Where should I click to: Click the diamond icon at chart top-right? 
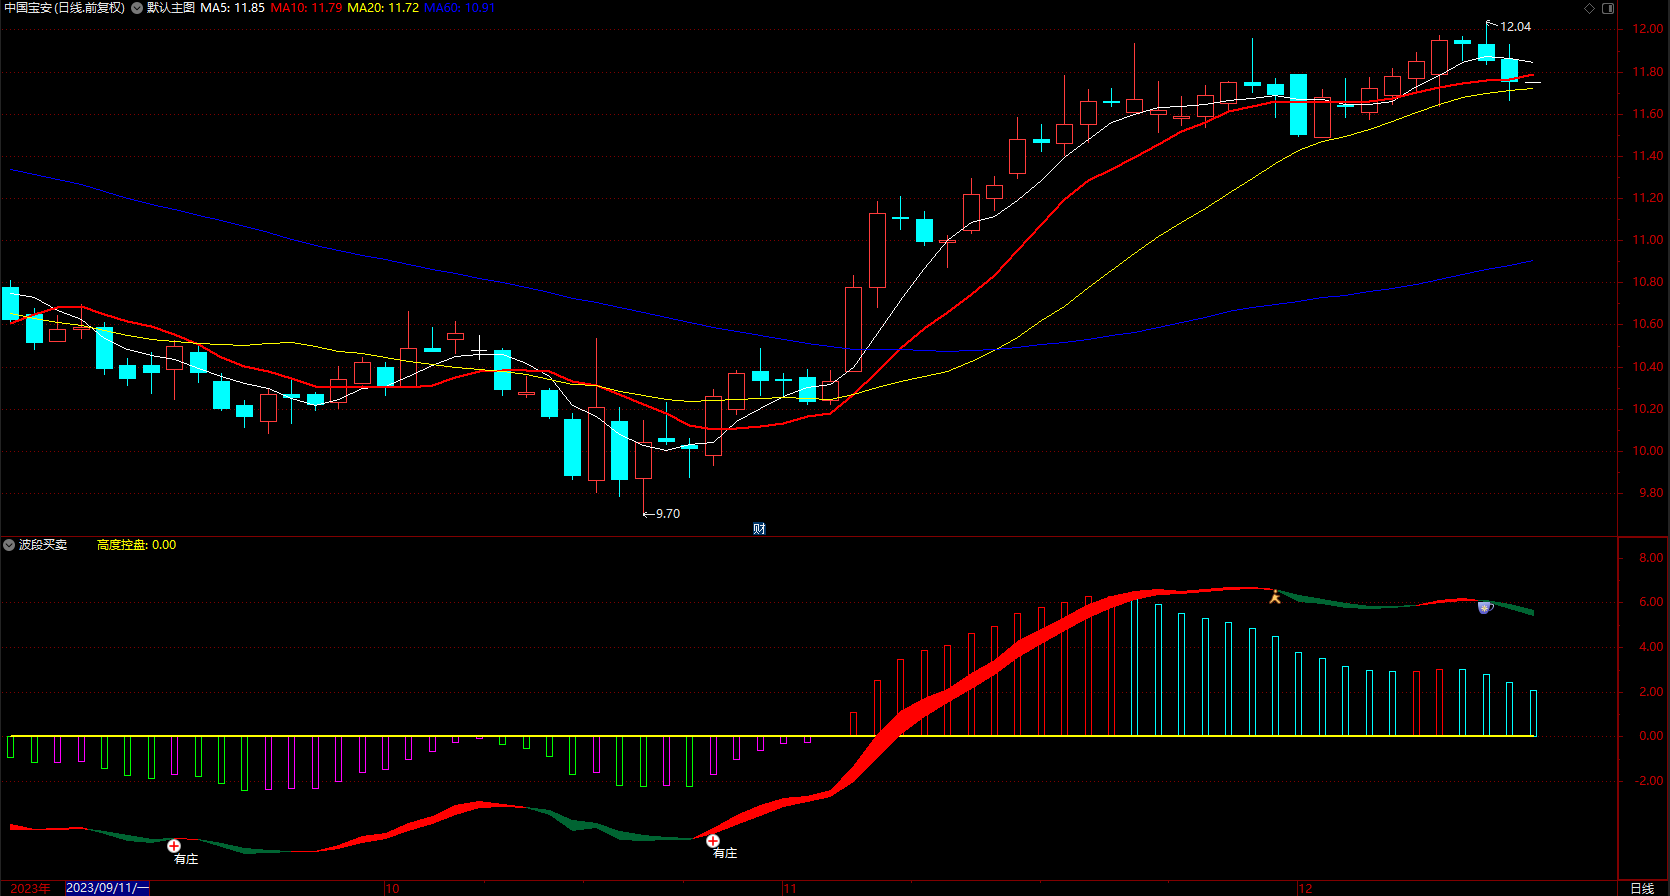[1590, 8]
